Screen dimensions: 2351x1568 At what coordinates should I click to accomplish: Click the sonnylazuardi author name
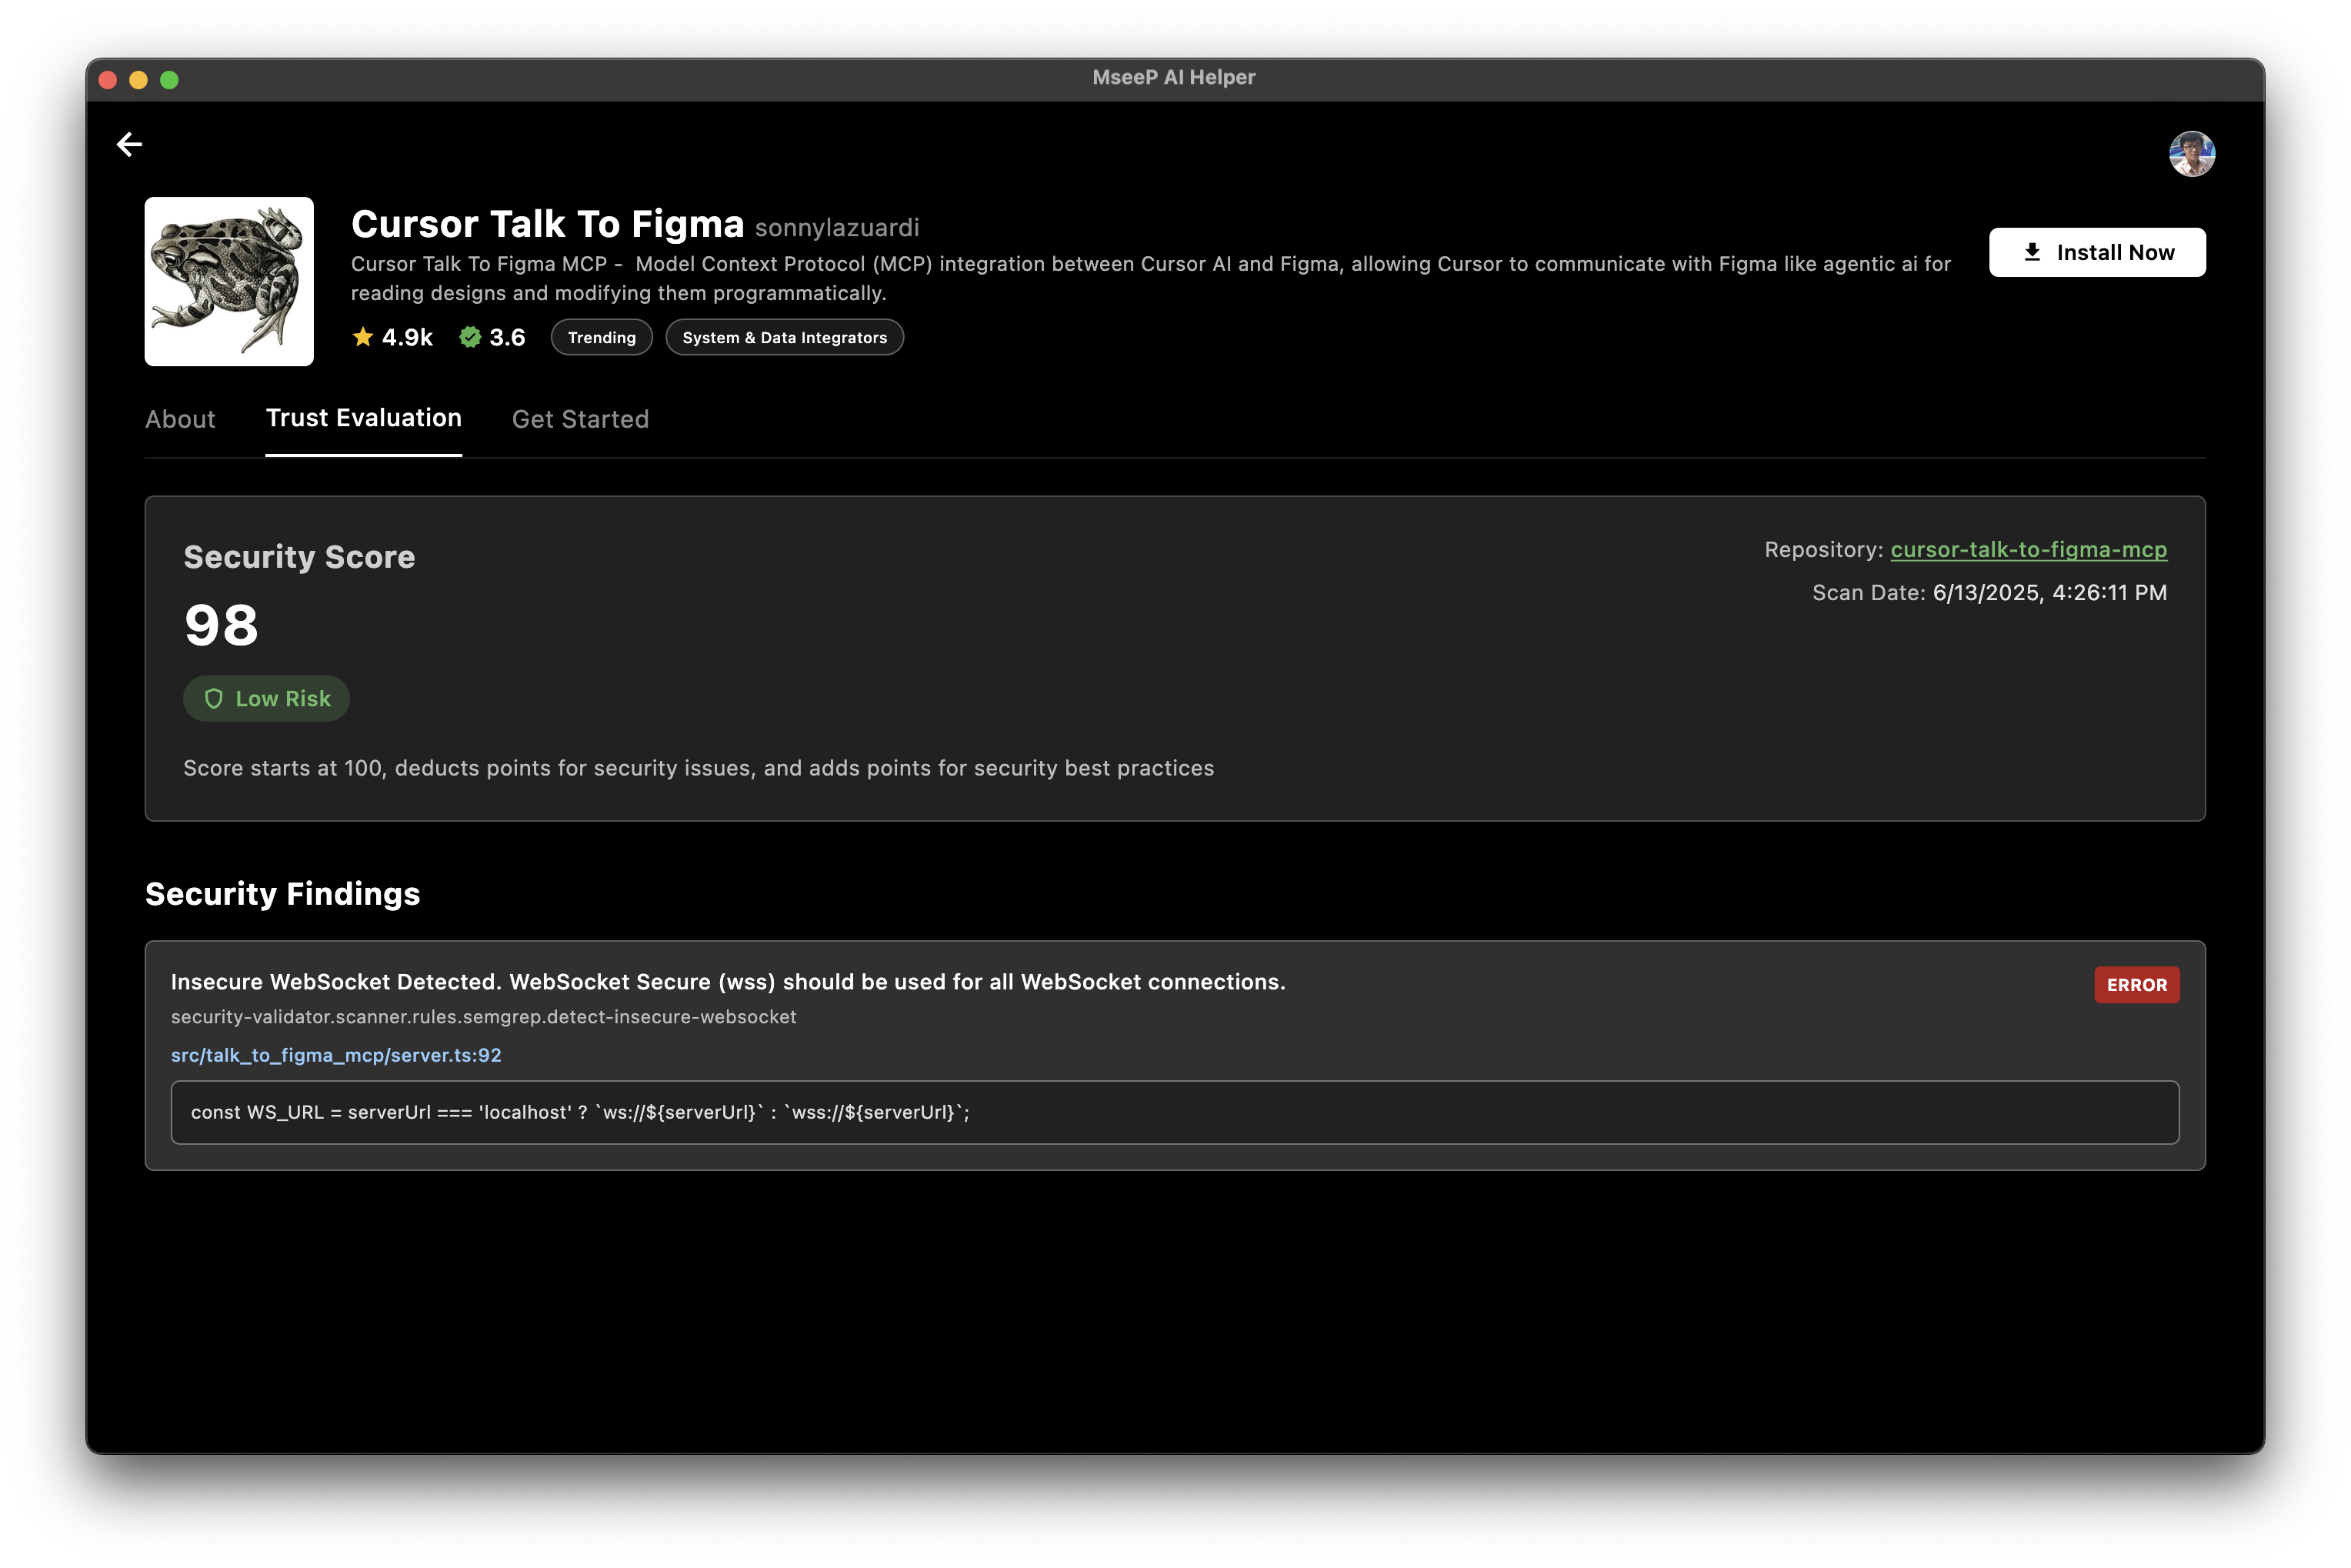(x=836, y=228)
